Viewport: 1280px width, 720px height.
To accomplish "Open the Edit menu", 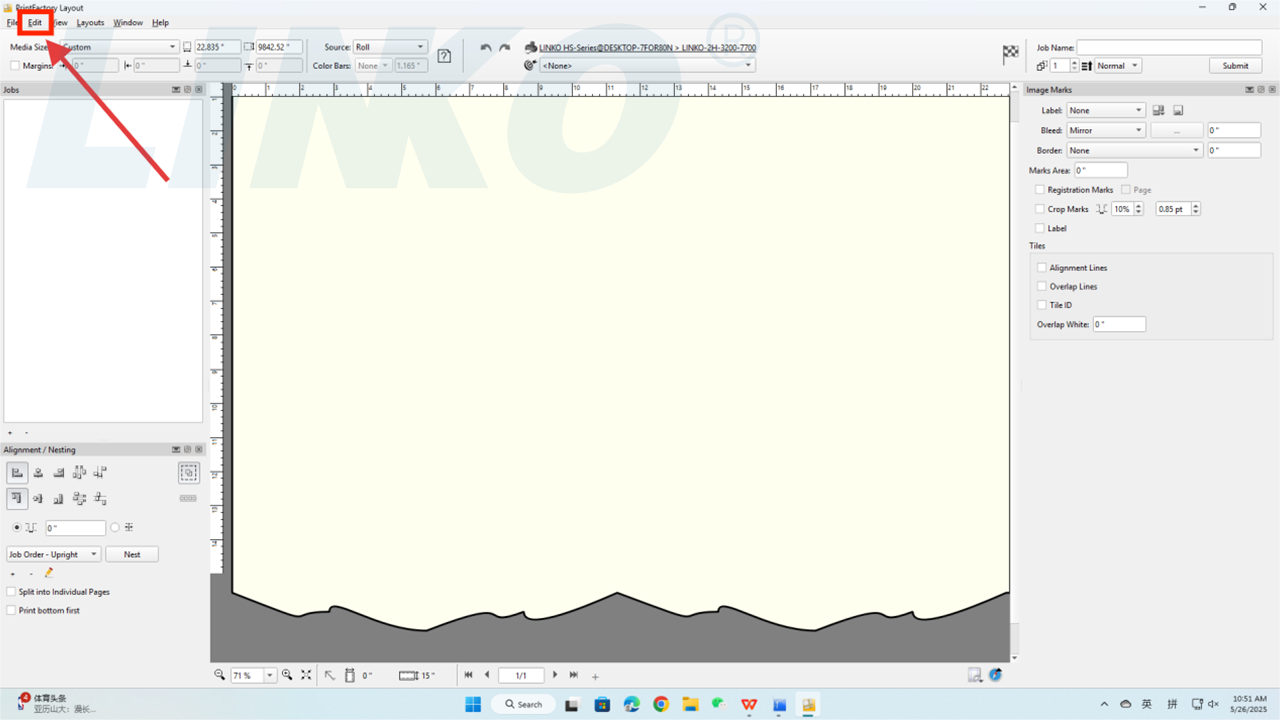I will pyautogui.click(x=35, y=22).
